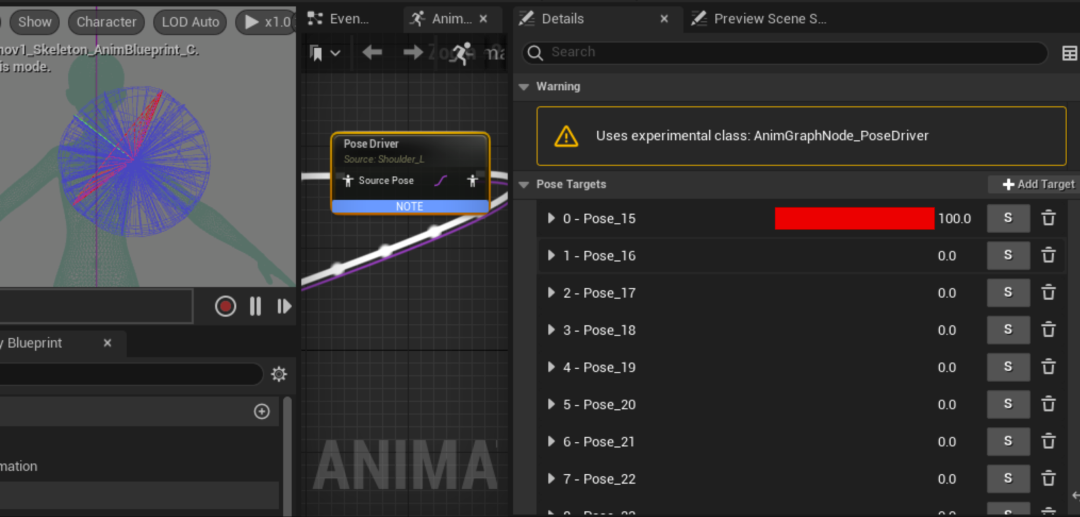Toggle the solo S button for Pose_16
The width and height of the screenshot is (1080, 517).
[x=1008, y=255]
